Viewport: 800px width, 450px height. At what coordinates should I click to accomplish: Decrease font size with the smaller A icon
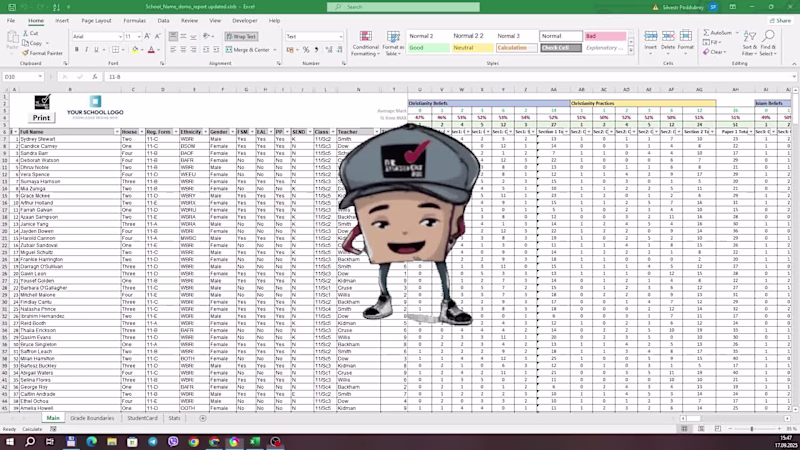pyautogui.click(x=158, y=36)
